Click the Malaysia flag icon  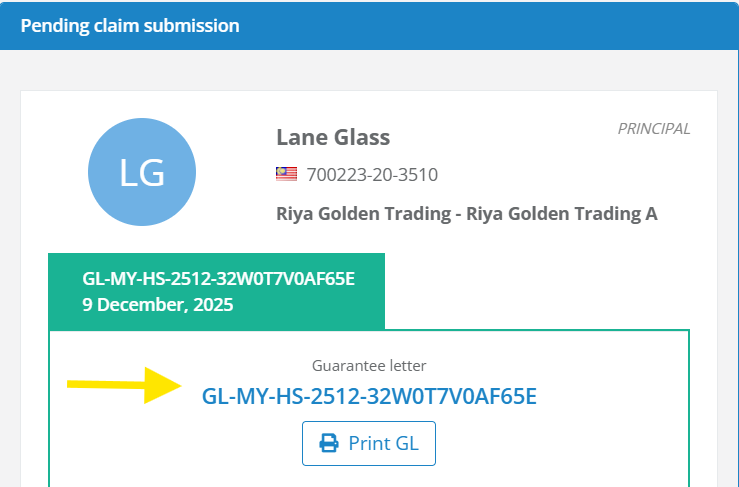(286, 174)
